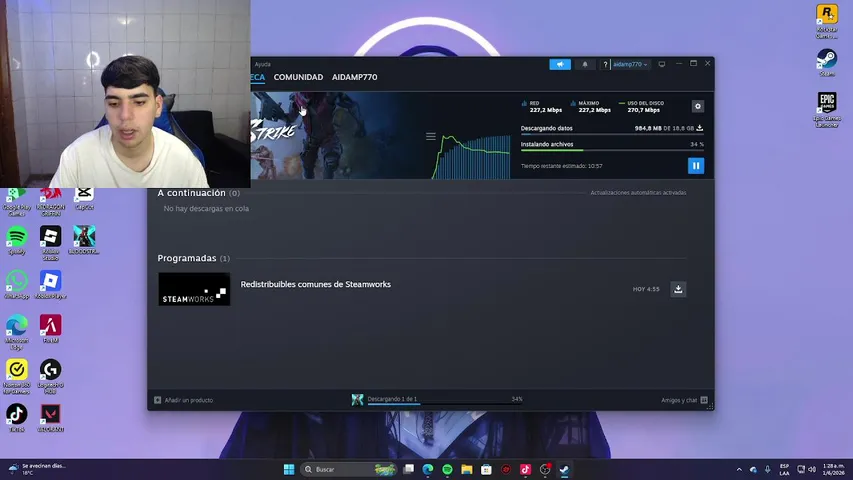Open the AIDAMP770 profile tab
This screenshot has height=480, width=853.
click(354, 77)
